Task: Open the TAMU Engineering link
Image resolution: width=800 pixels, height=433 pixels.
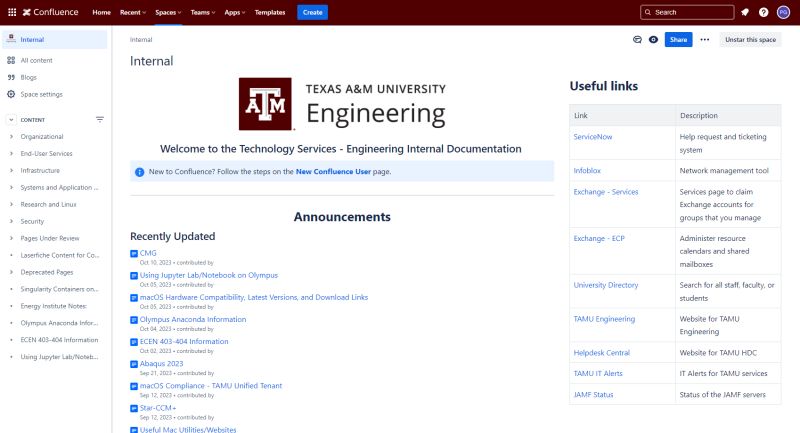Action: (x=604, y=319)
